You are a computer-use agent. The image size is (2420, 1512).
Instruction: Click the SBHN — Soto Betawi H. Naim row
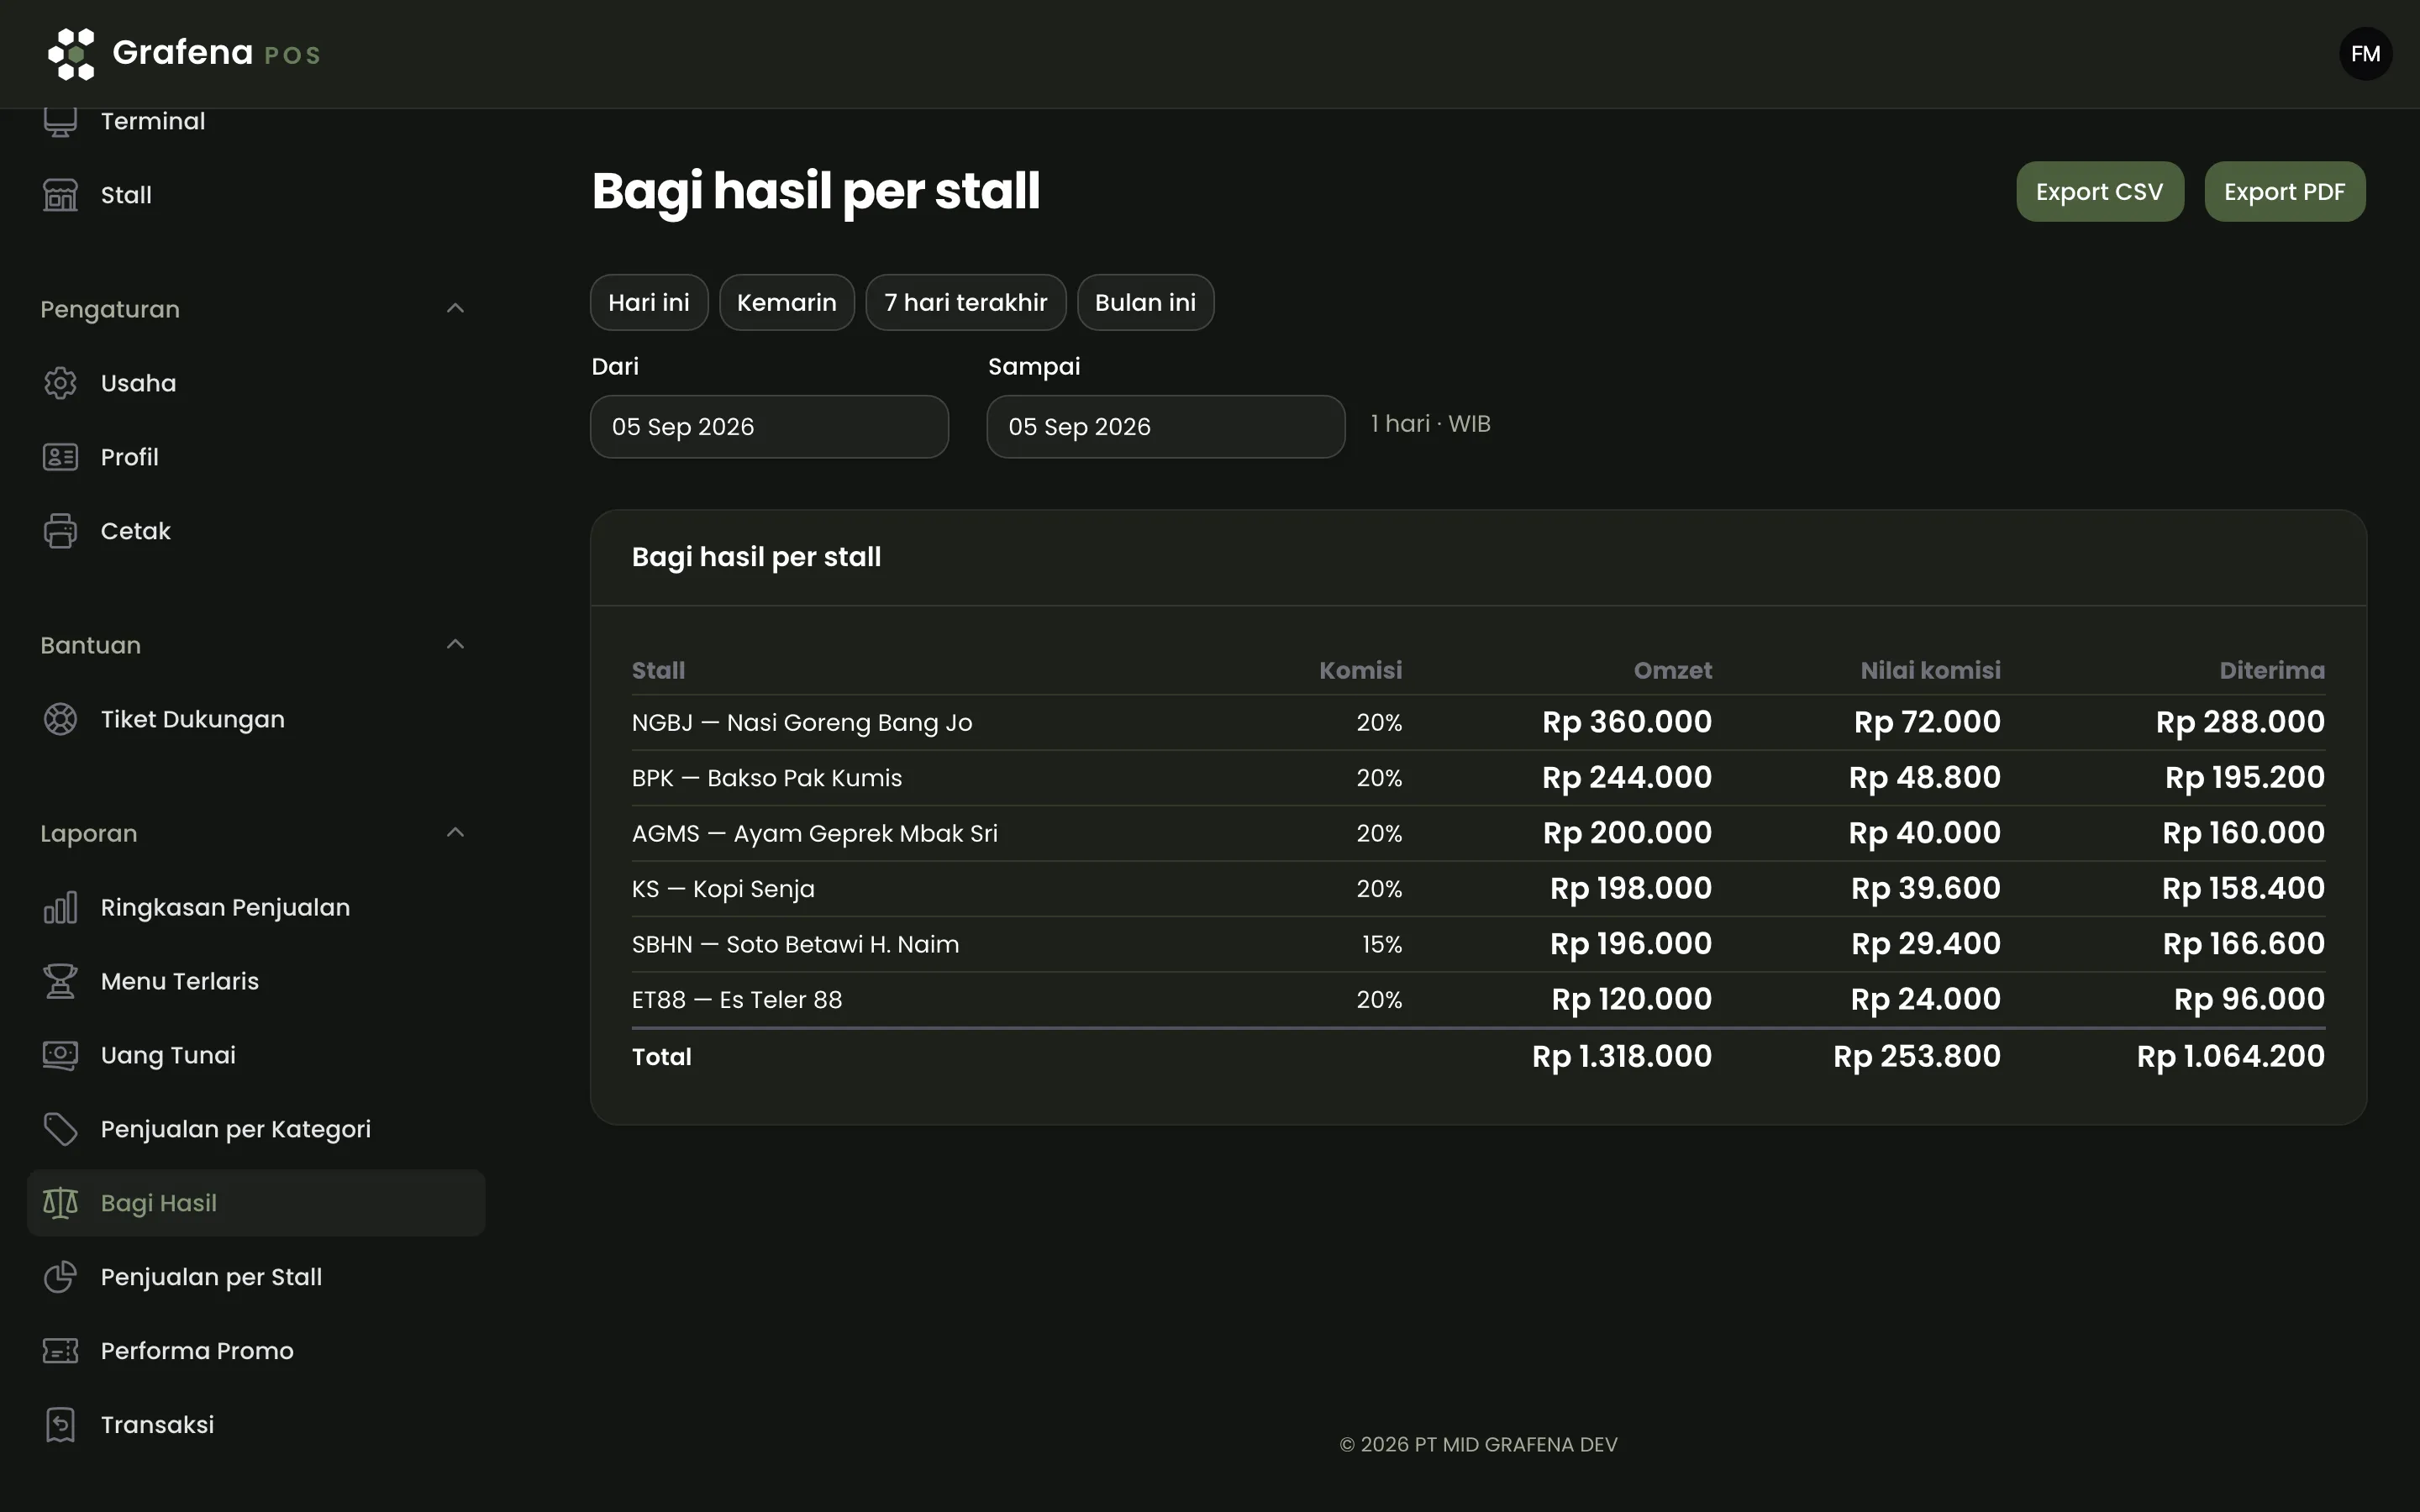tap(1478, 944)
